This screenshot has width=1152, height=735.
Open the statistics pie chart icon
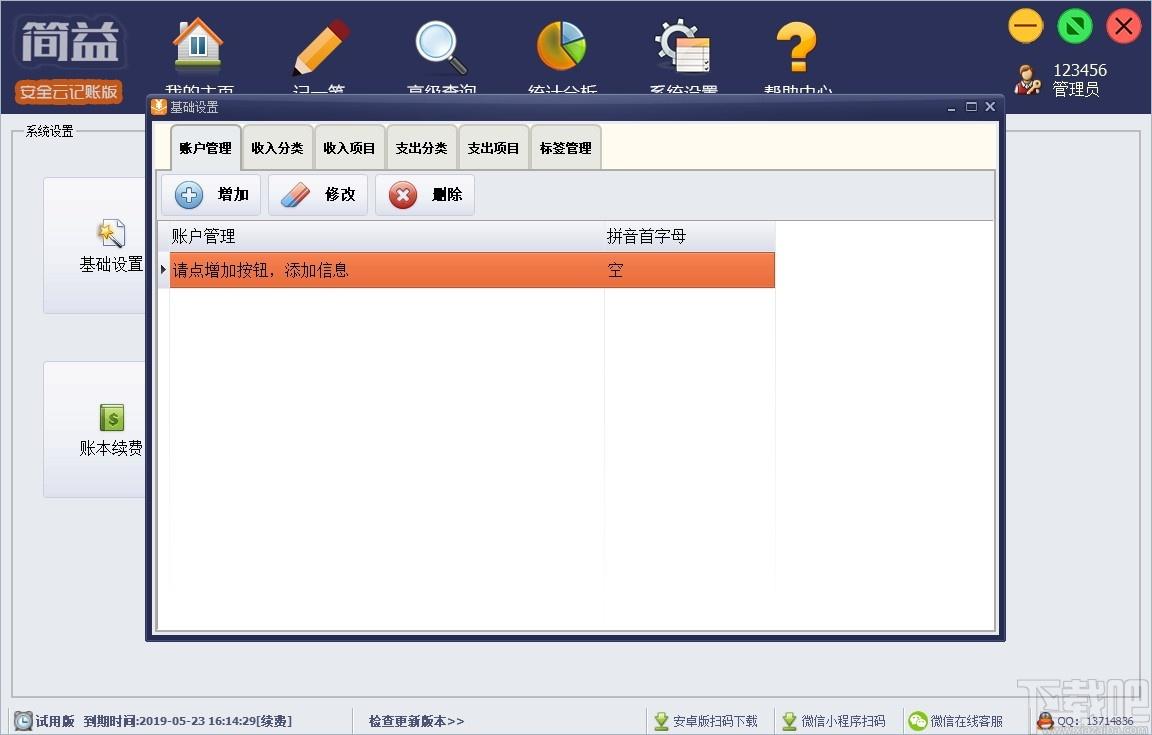click(x=562, y=46)
